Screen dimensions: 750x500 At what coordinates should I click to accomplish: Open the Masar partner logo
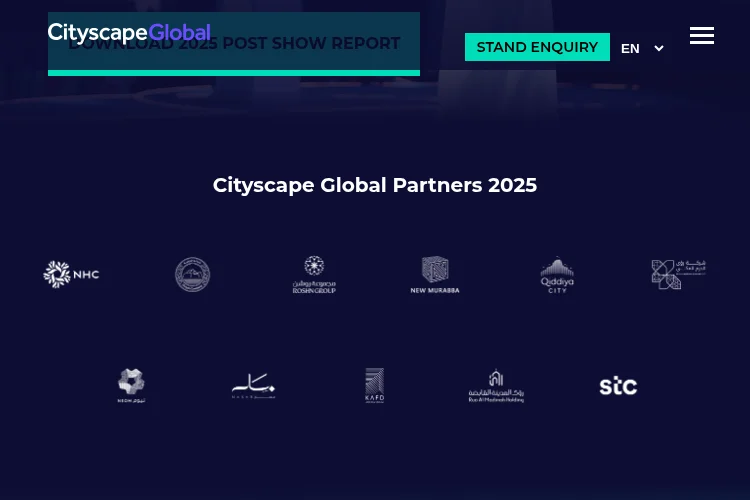[254, 386]
